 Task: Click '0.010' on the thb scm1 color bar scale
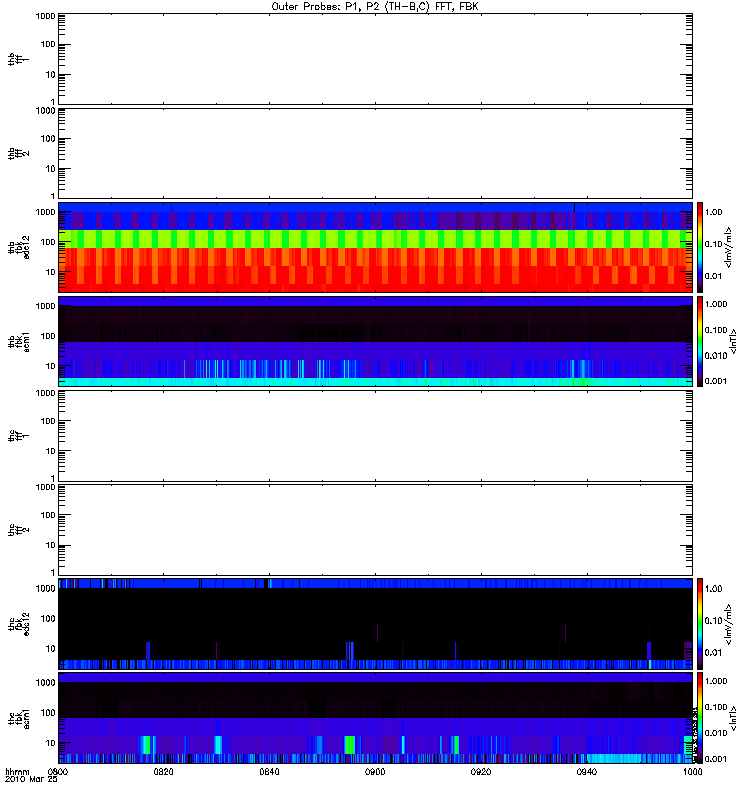716,356
